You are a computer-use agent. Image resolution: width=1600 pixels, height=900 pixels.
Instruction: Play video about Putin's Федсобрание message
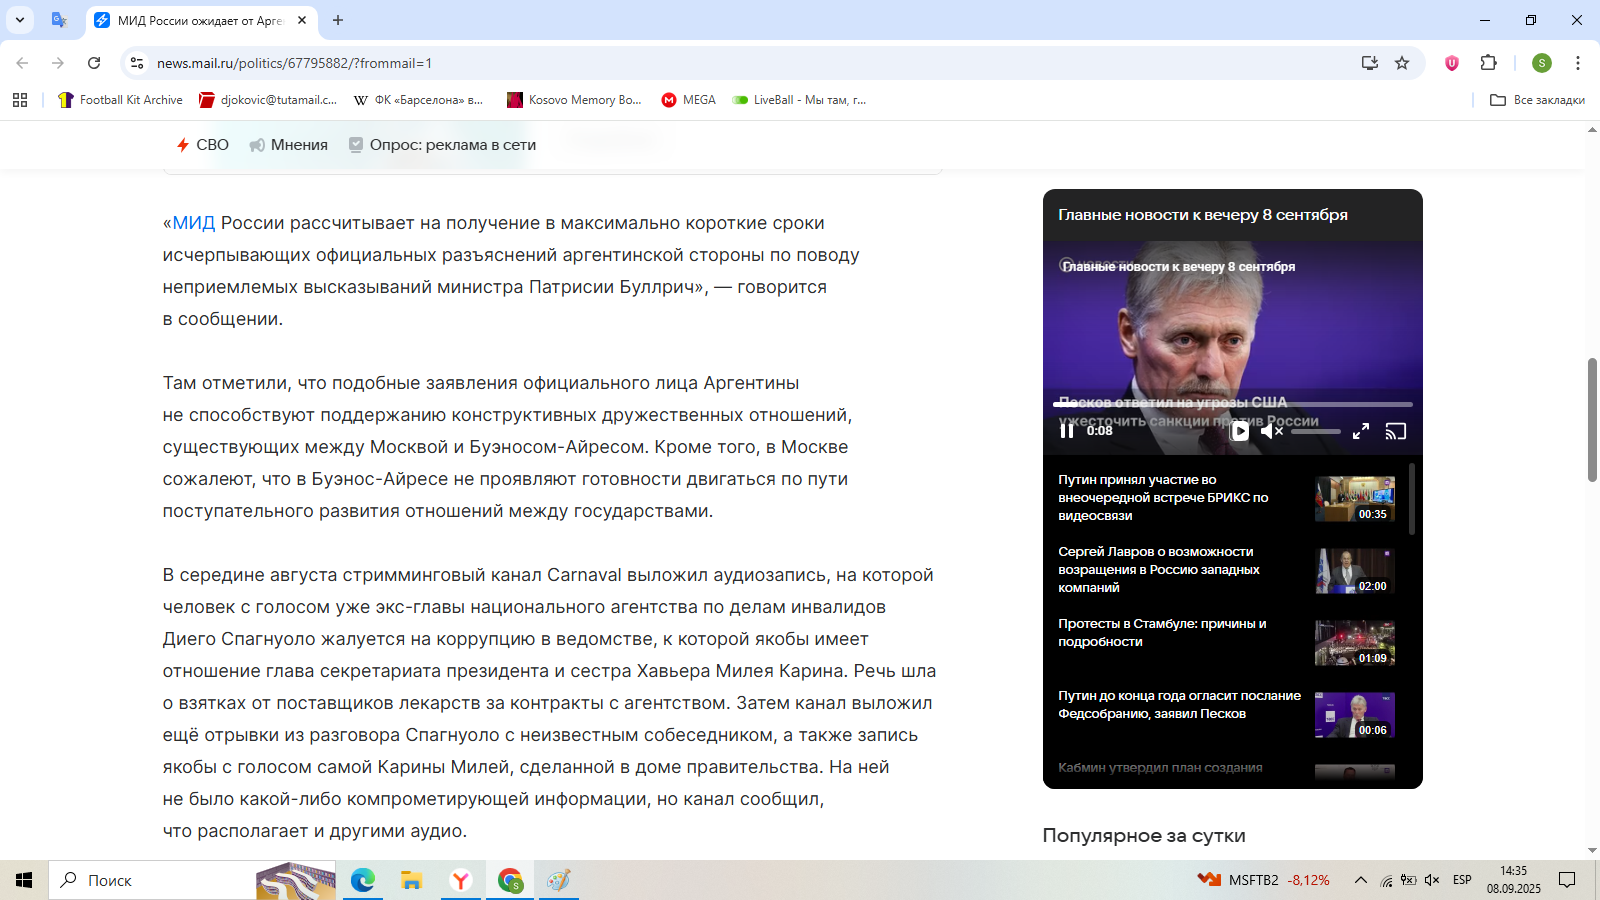pos(1180,705)
